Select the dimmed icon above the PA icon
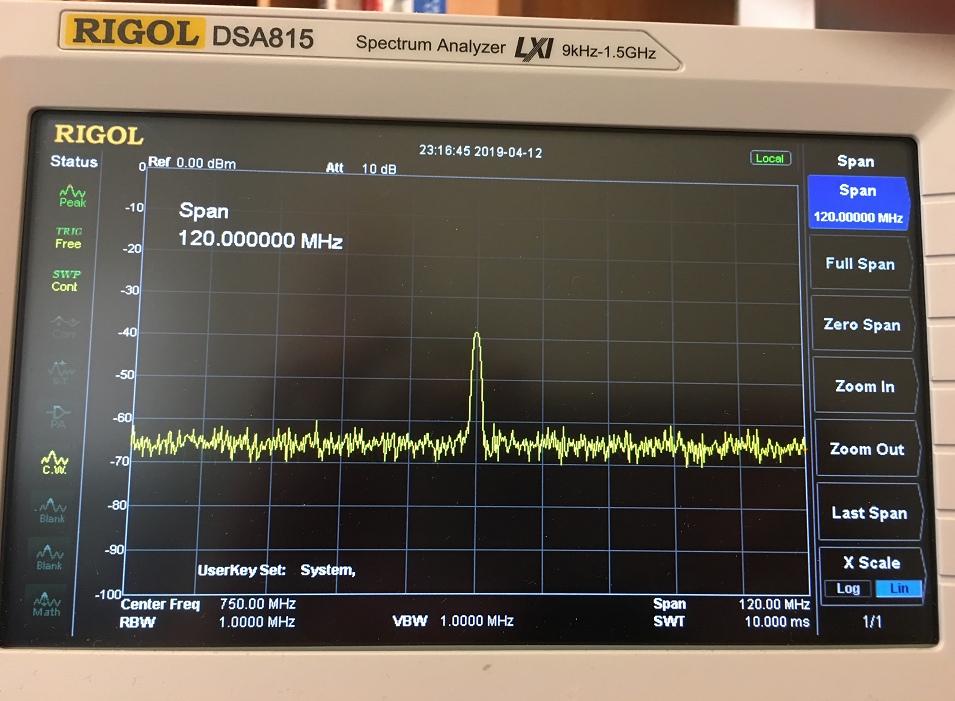Viewport: 955px width, 701px height. pyautogui.click(x=61, y=372)
